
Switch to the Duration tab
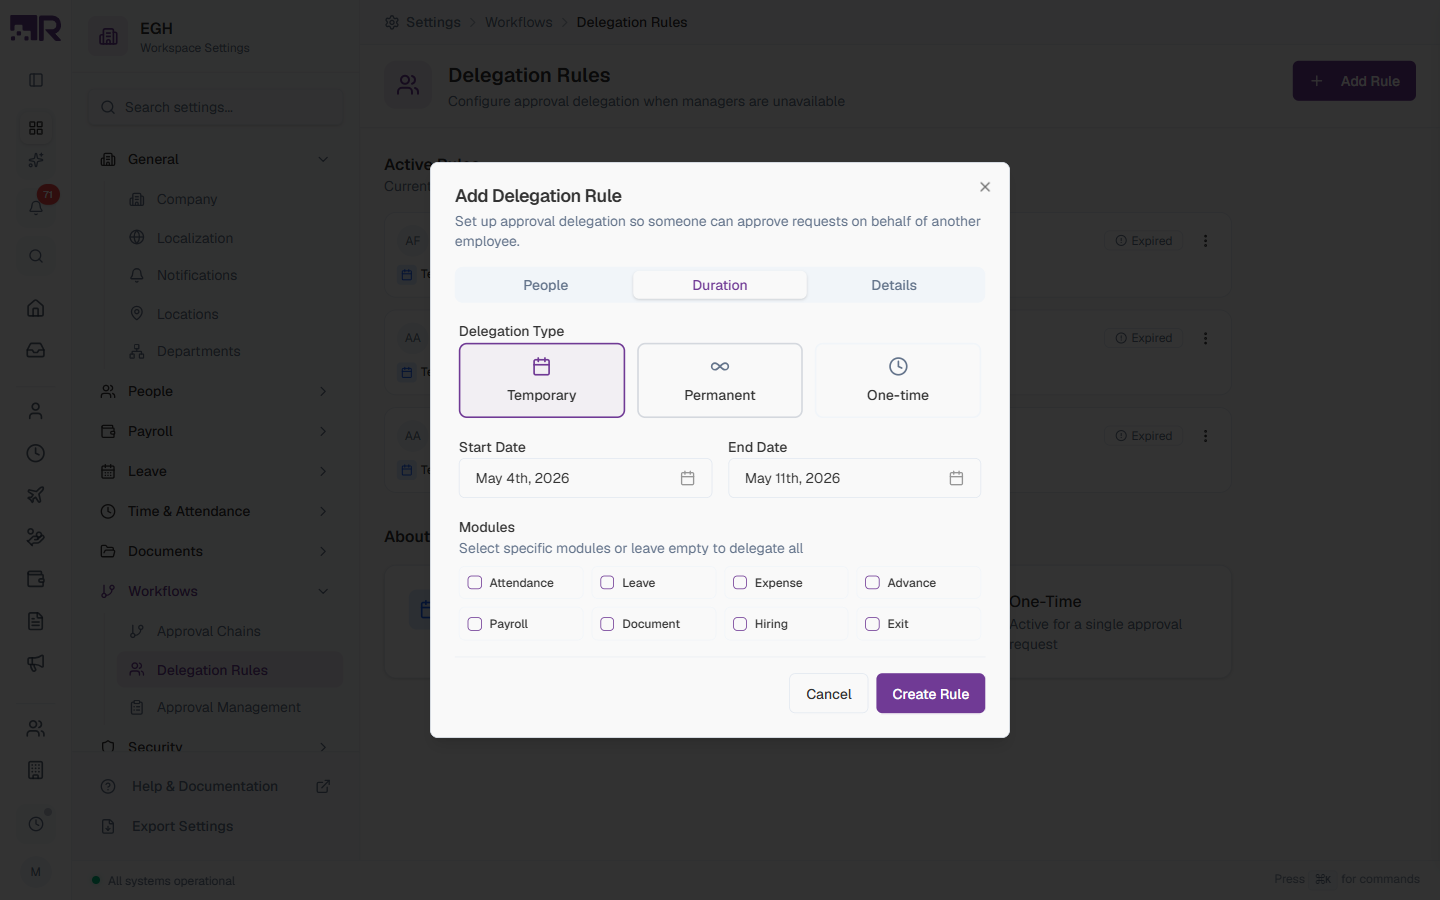coord(720,285)
